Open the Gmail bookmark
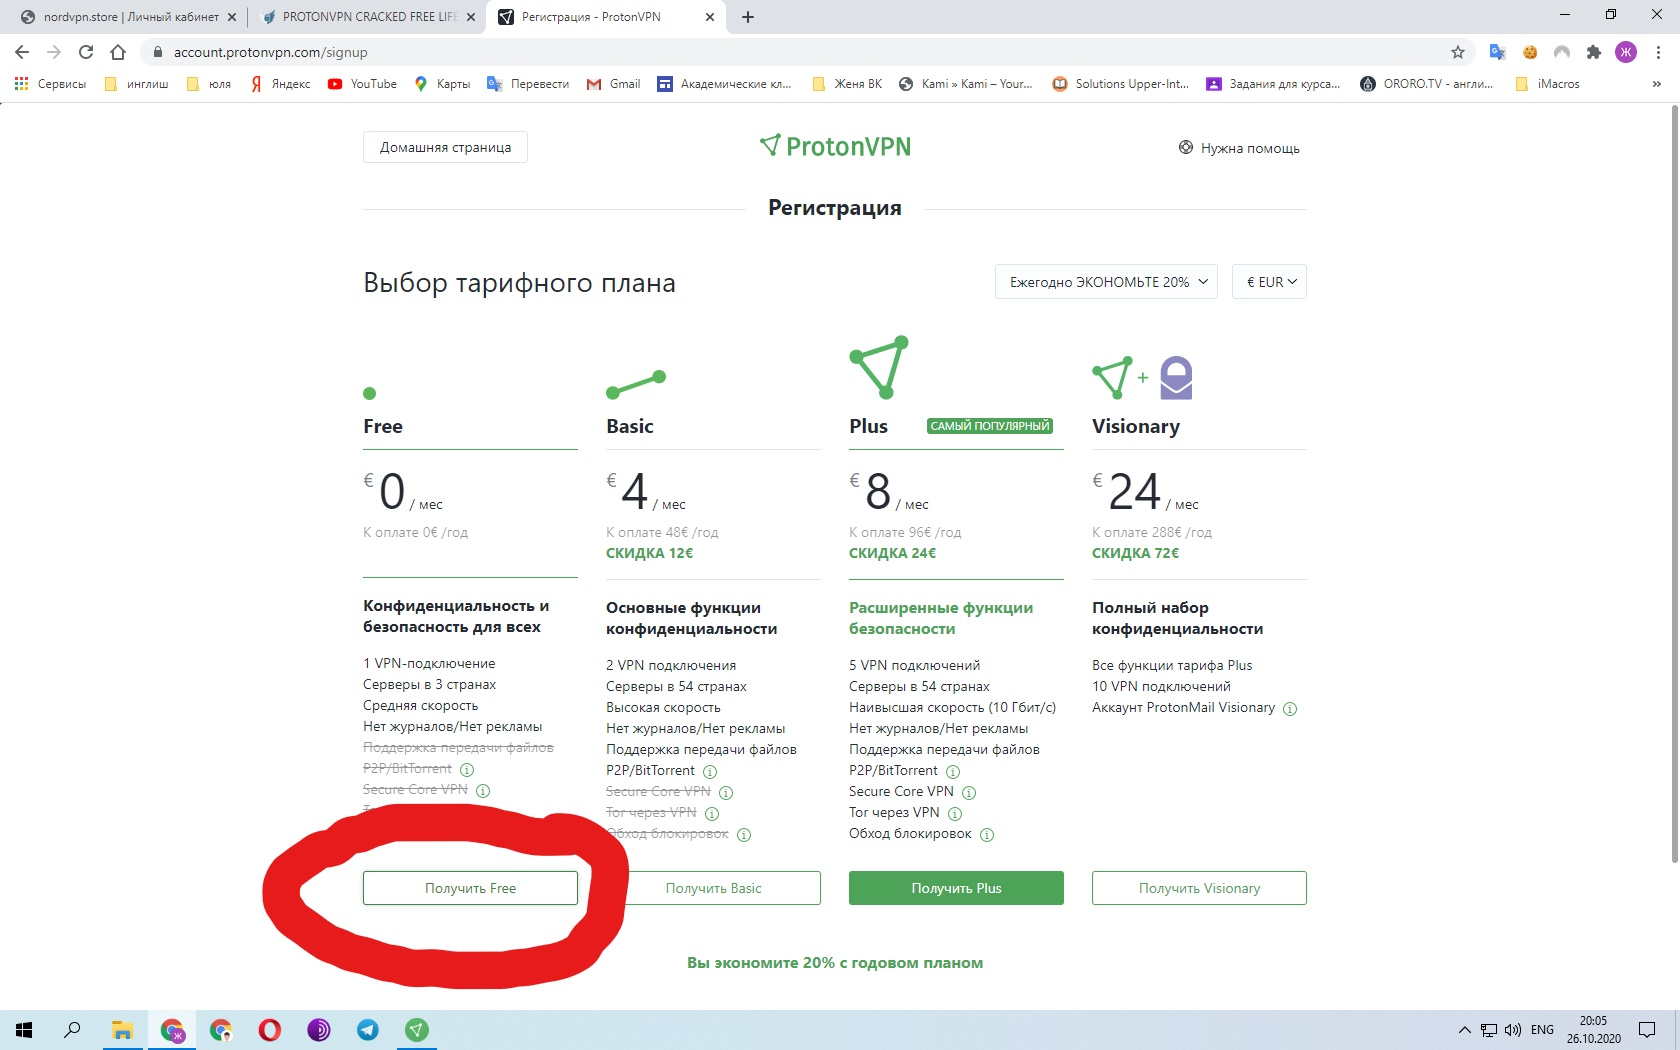 point(614,84)
